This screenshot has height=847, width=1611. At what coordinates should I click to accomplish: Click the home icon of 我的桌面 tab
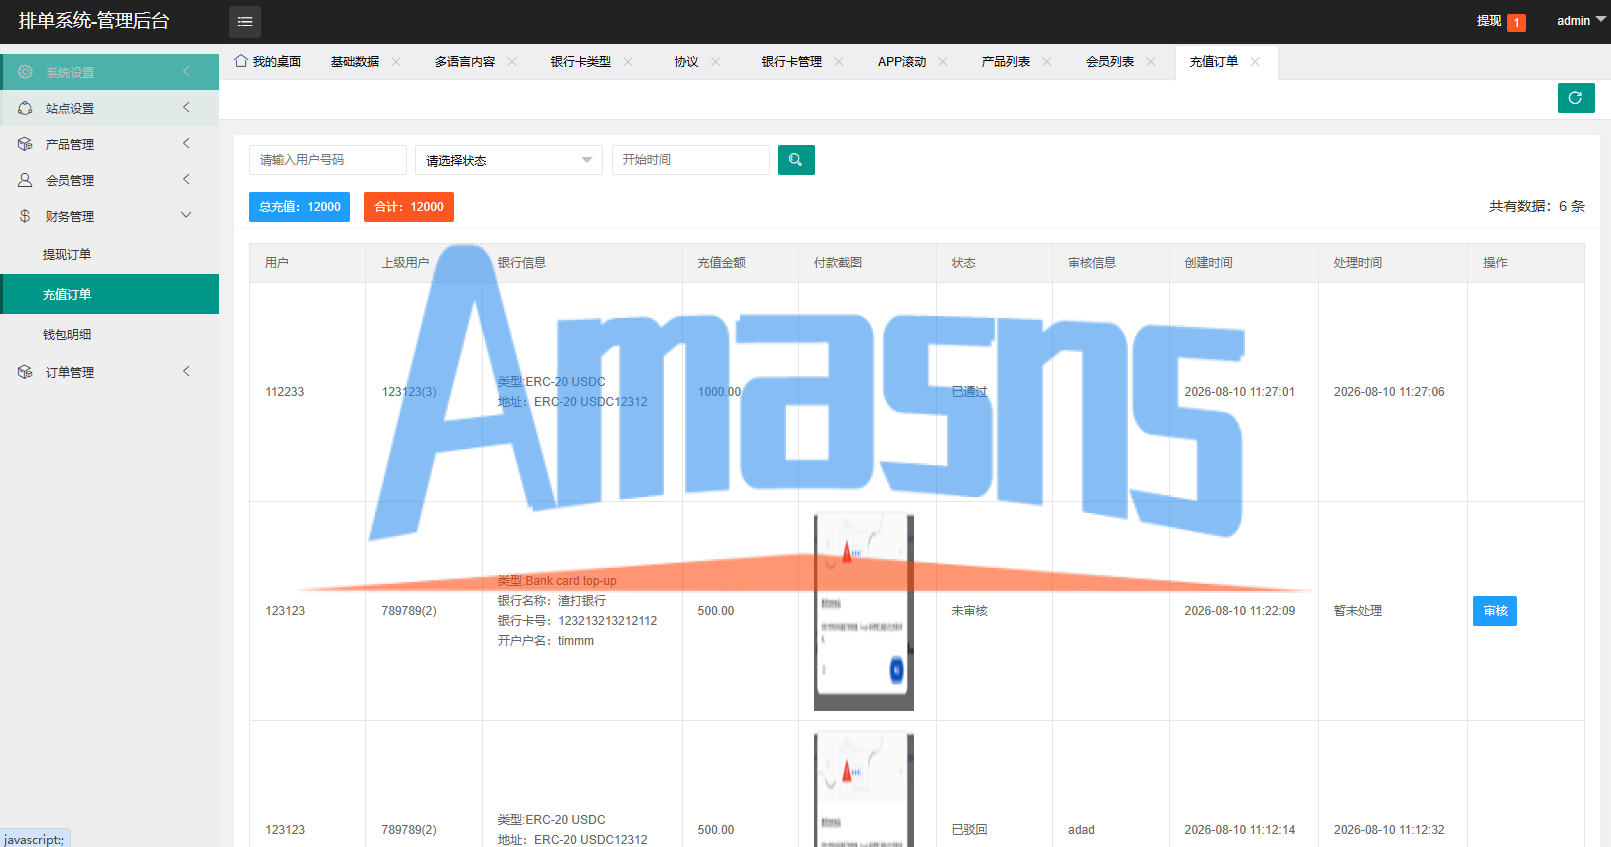(x=241, y=61)
